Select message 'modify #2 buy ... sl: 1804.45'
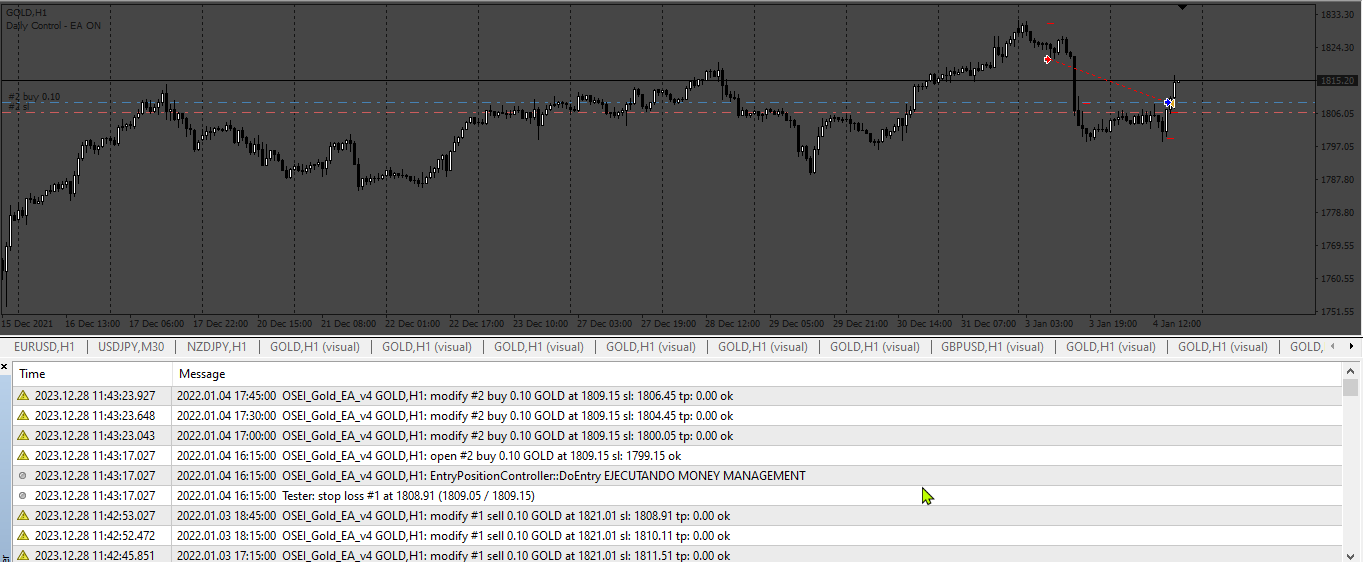Screen dimensions: 1363x562 click(455, 415)
